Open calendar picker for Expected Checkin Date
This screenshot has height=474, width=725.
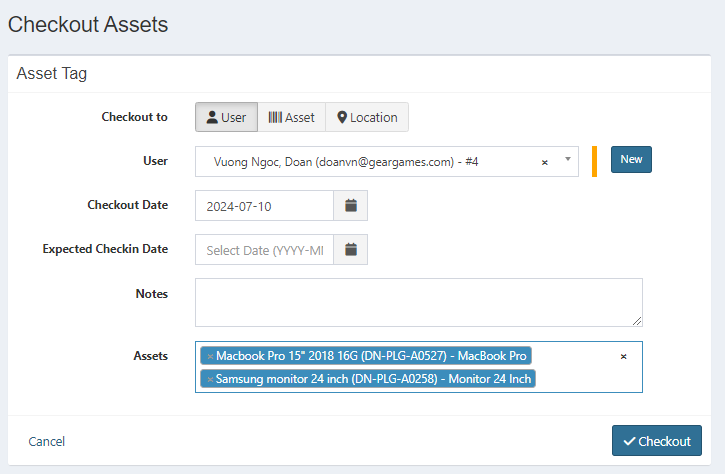pyautogui.click(x=351, y=250)
